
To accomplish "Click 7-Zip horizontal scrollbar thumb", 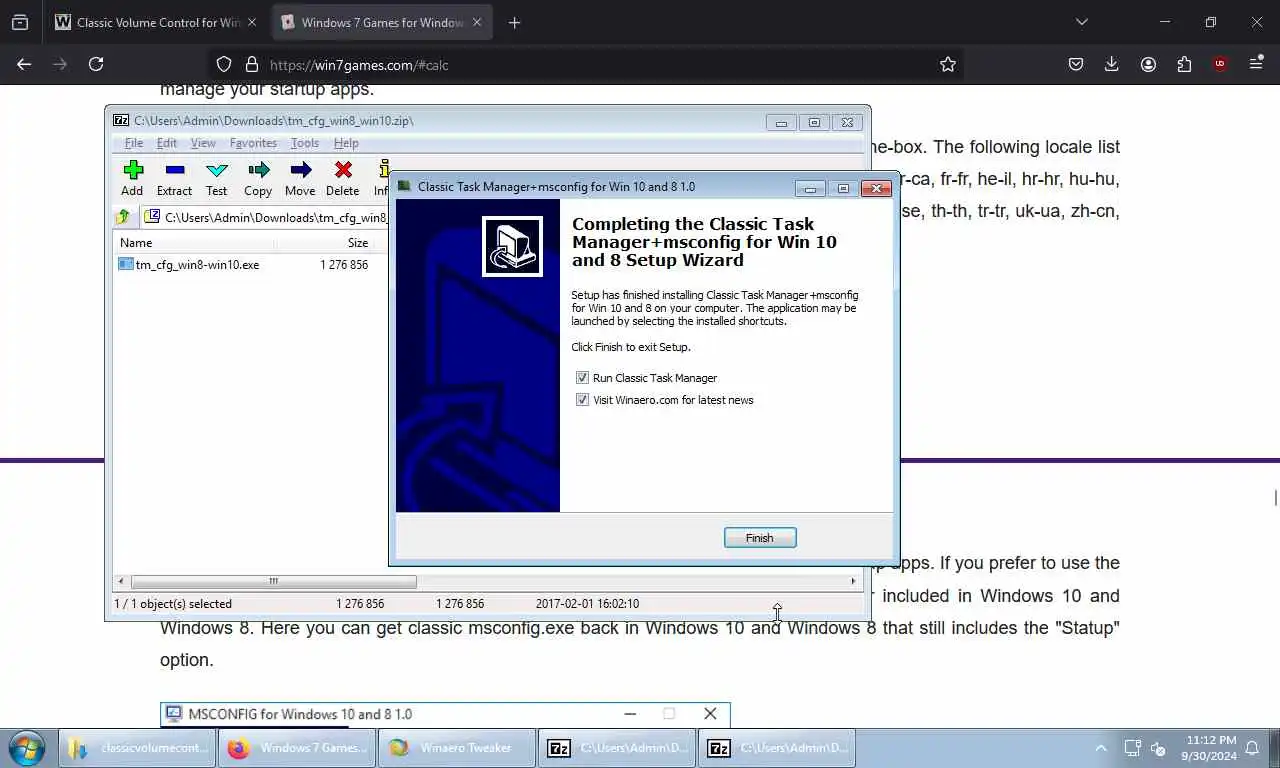I will tap(273, 581).
